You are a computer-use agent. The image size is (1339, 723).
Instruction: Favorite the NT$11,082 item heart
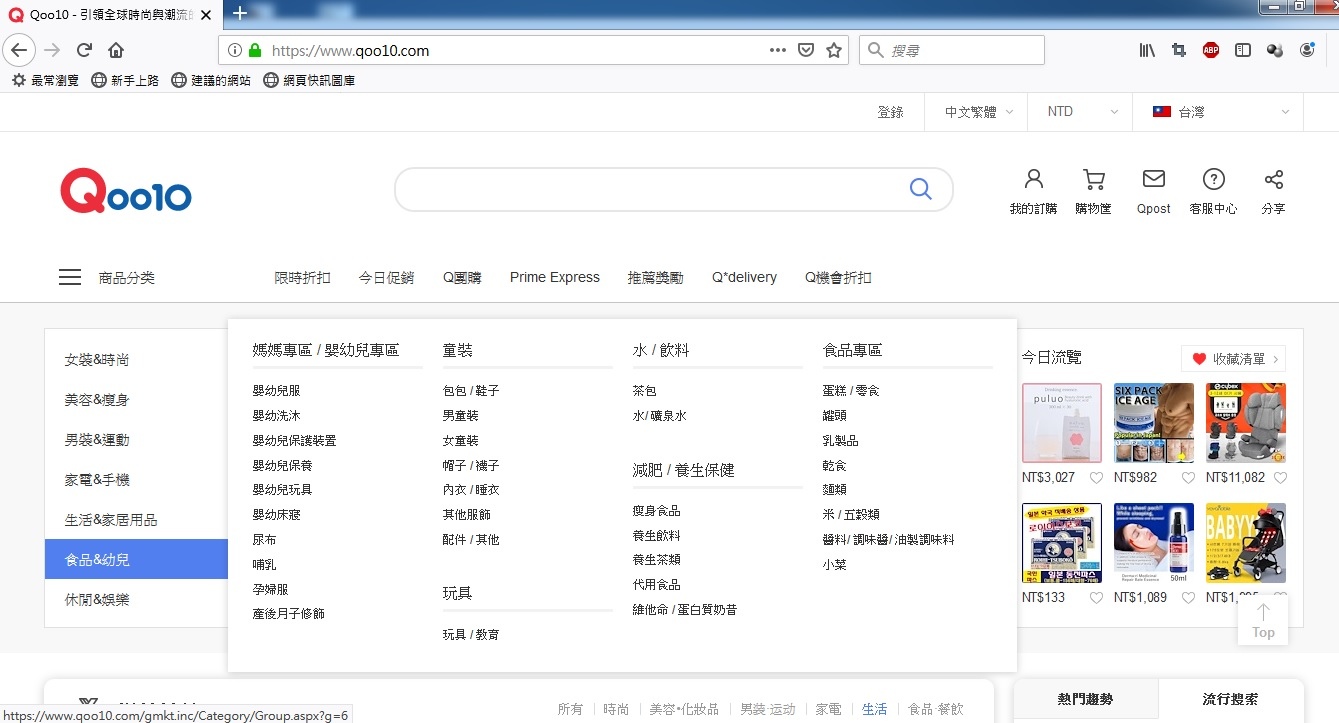[1280, 478]
